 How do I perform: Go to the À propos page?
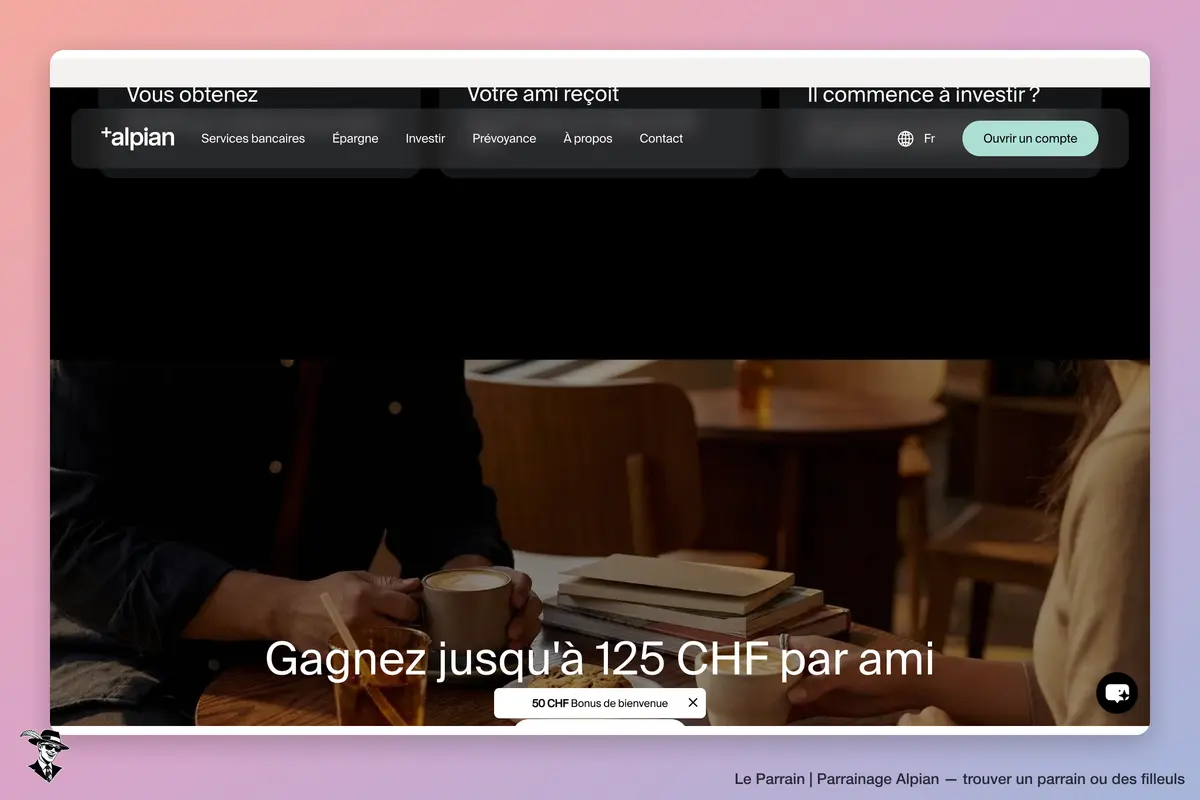(x=588, y=139)
